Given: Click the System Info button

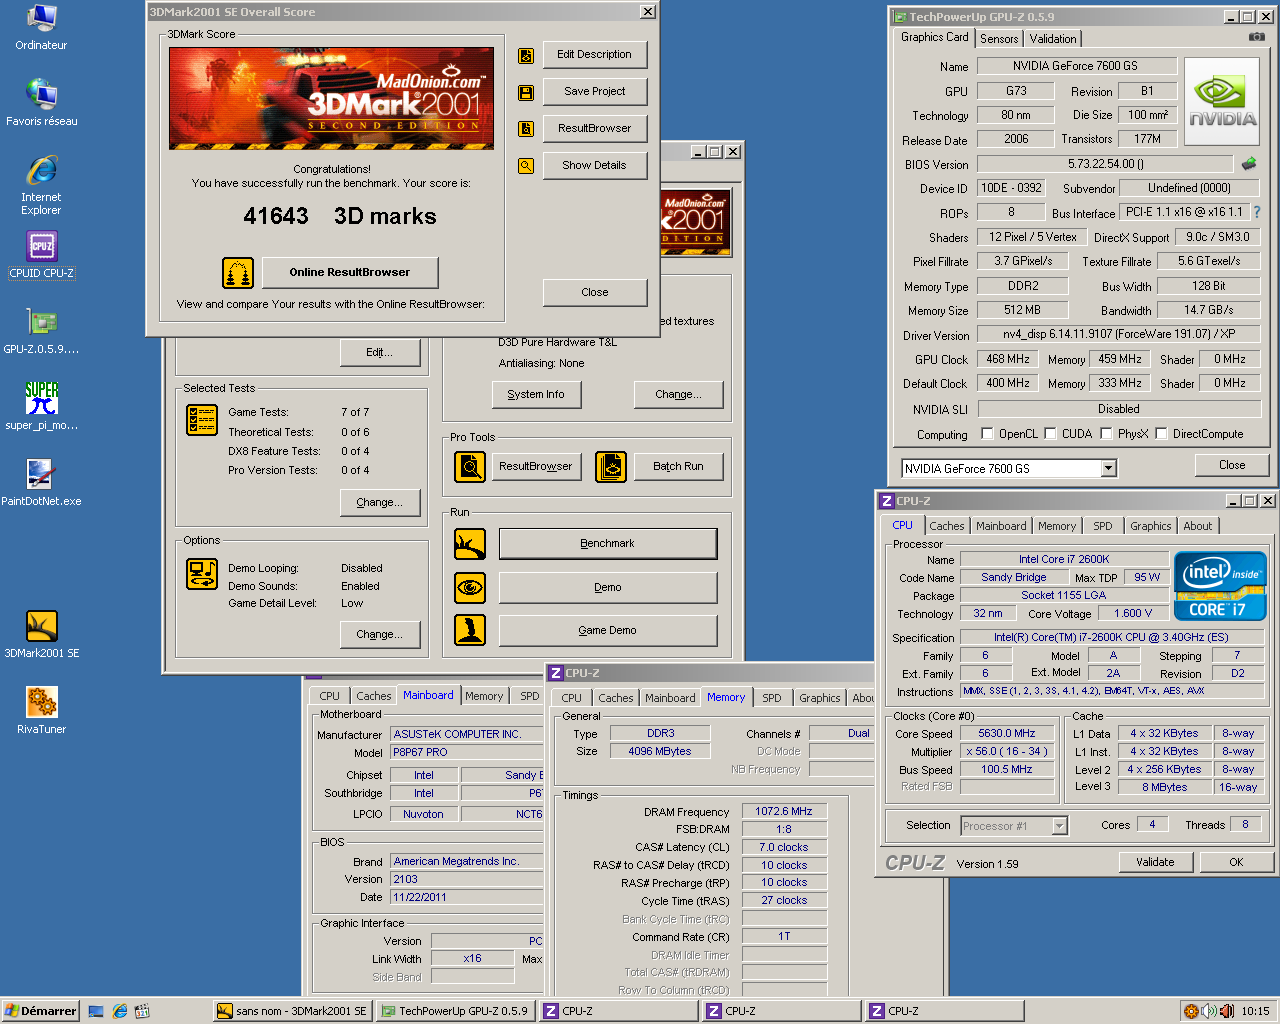Looking at the screenshot, I should [536, 394].
